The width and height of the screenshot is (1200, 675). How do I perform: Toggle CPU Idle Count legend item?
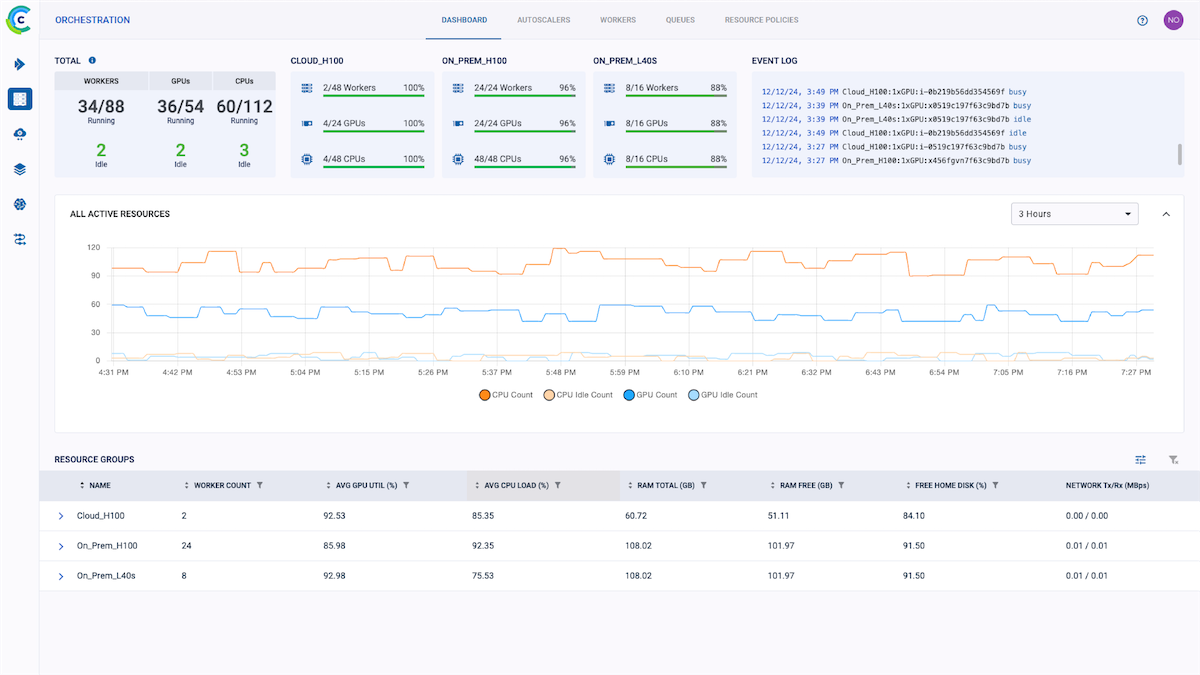(x=578, y=395)
